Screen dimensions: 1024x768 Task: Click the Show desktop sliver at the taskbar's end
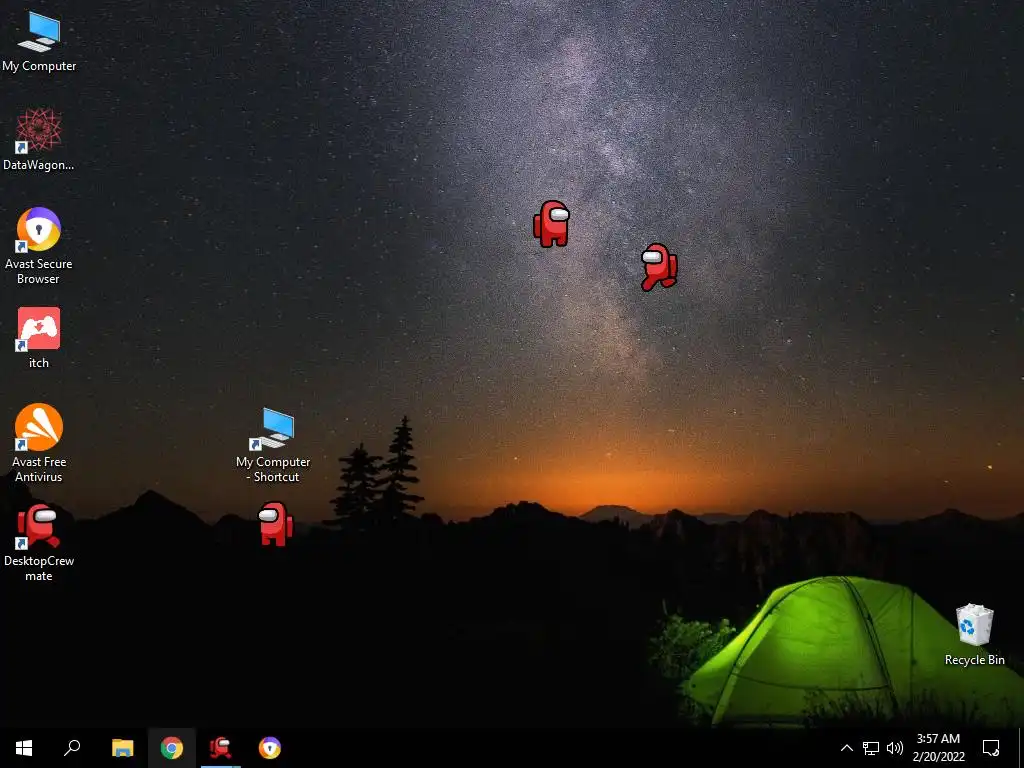[x=1021, y=748]
